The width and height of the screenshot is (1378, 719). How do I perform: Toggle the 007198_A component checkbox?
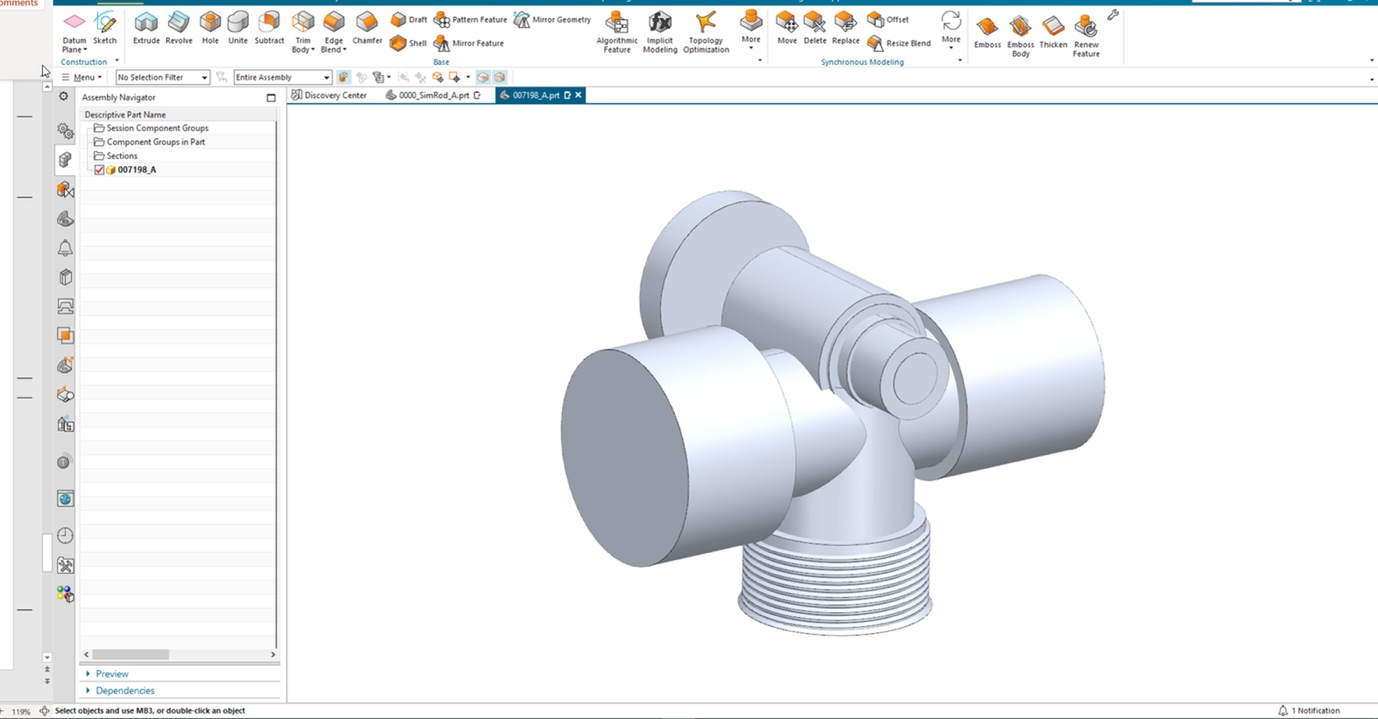coord(99,170)
